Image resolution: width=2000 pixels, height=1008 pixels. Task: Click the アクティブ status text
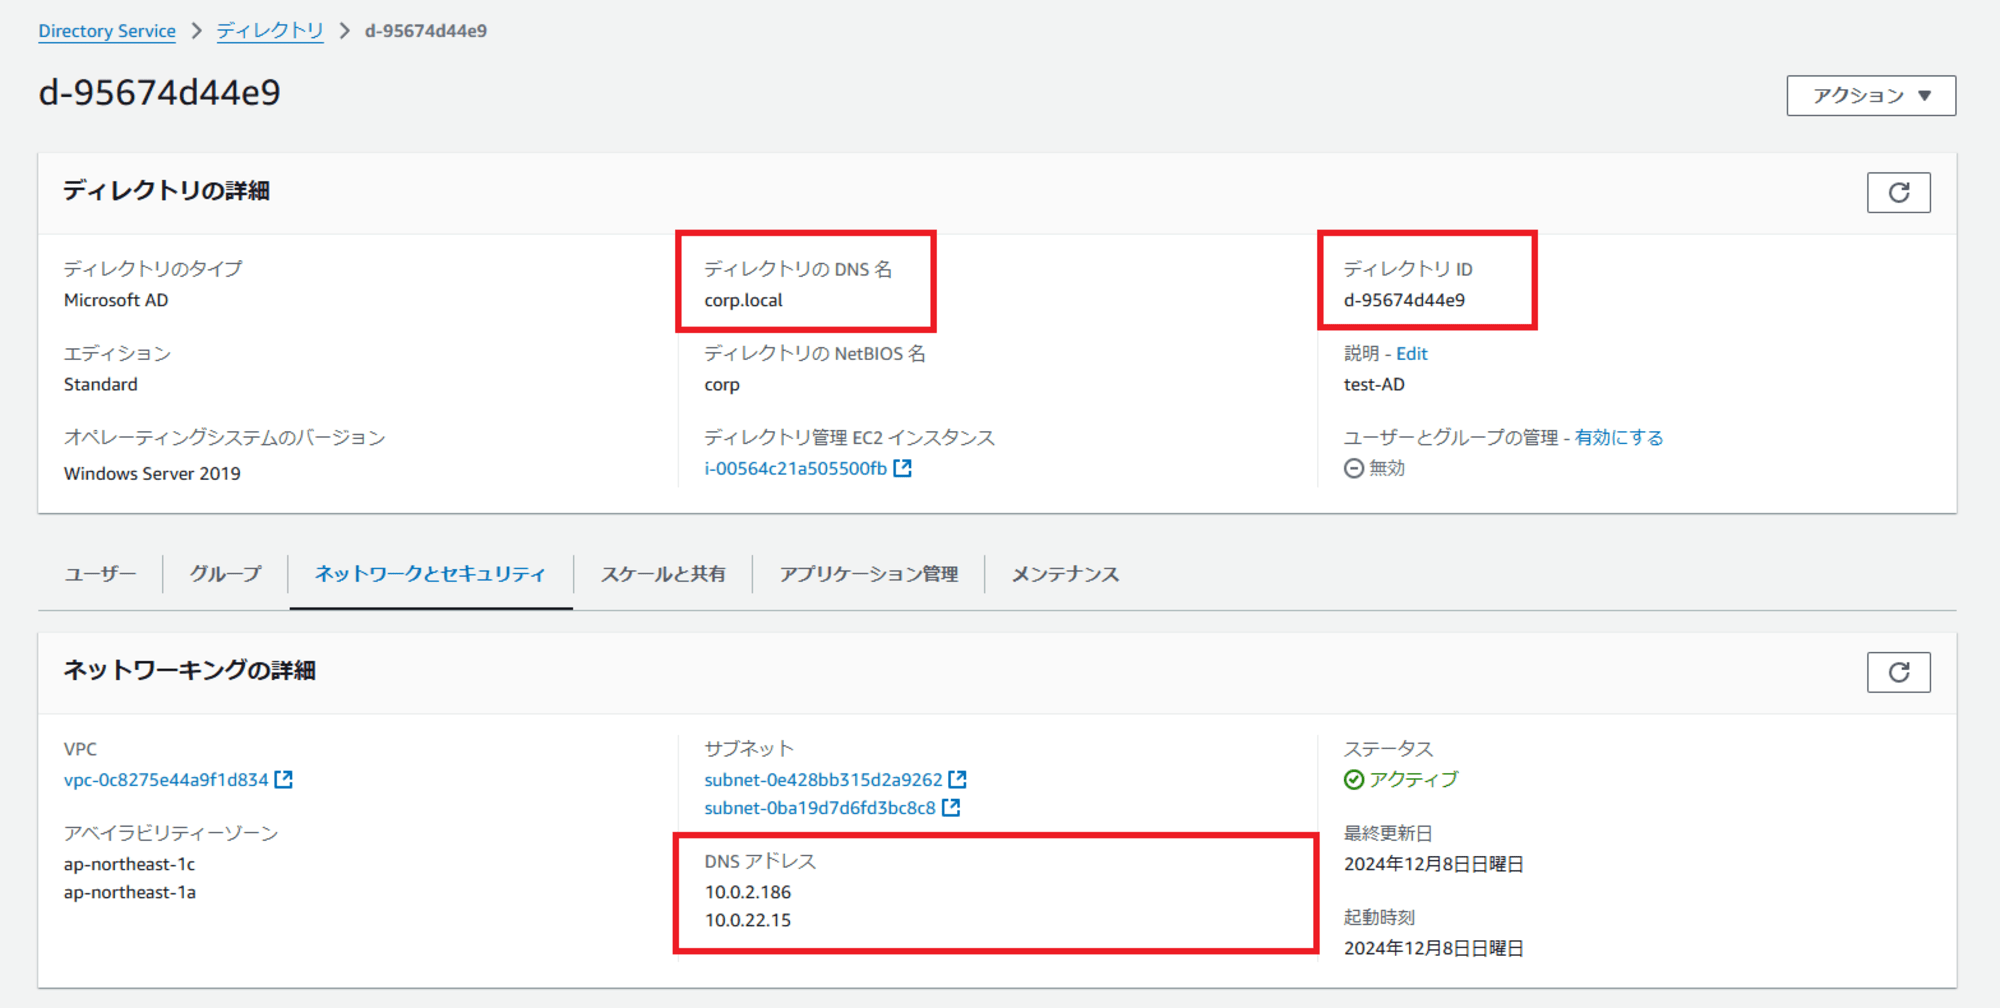tap(1413, 779)
